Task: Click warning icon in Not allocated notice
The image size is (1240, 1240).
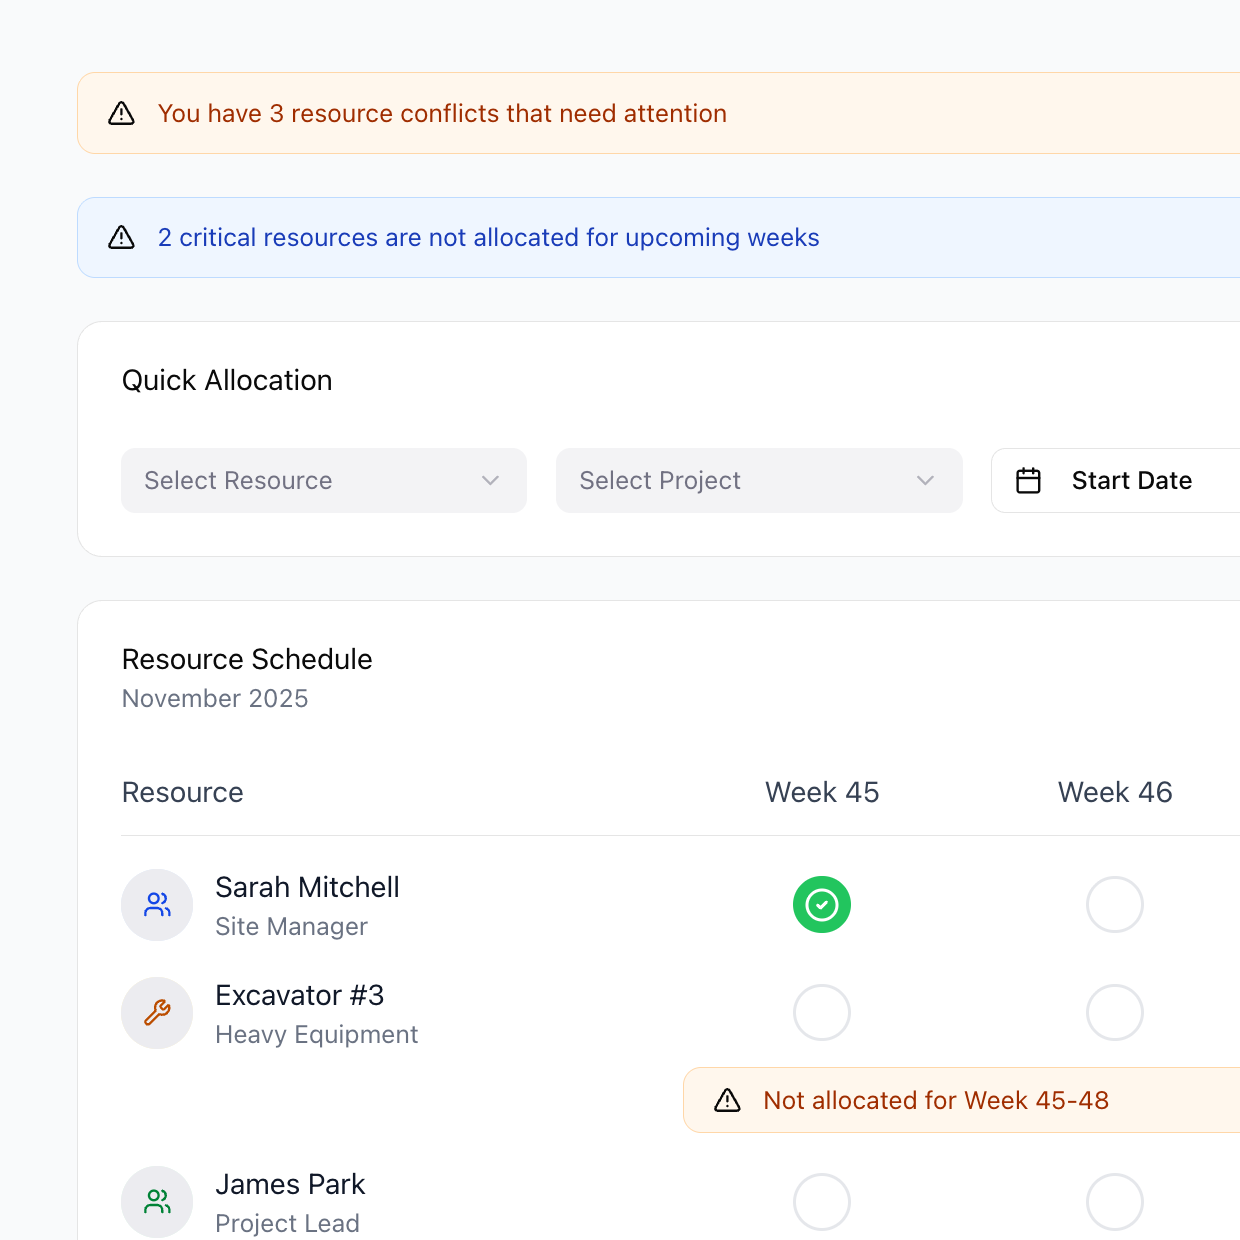Action: click(x=727, y=1100)
